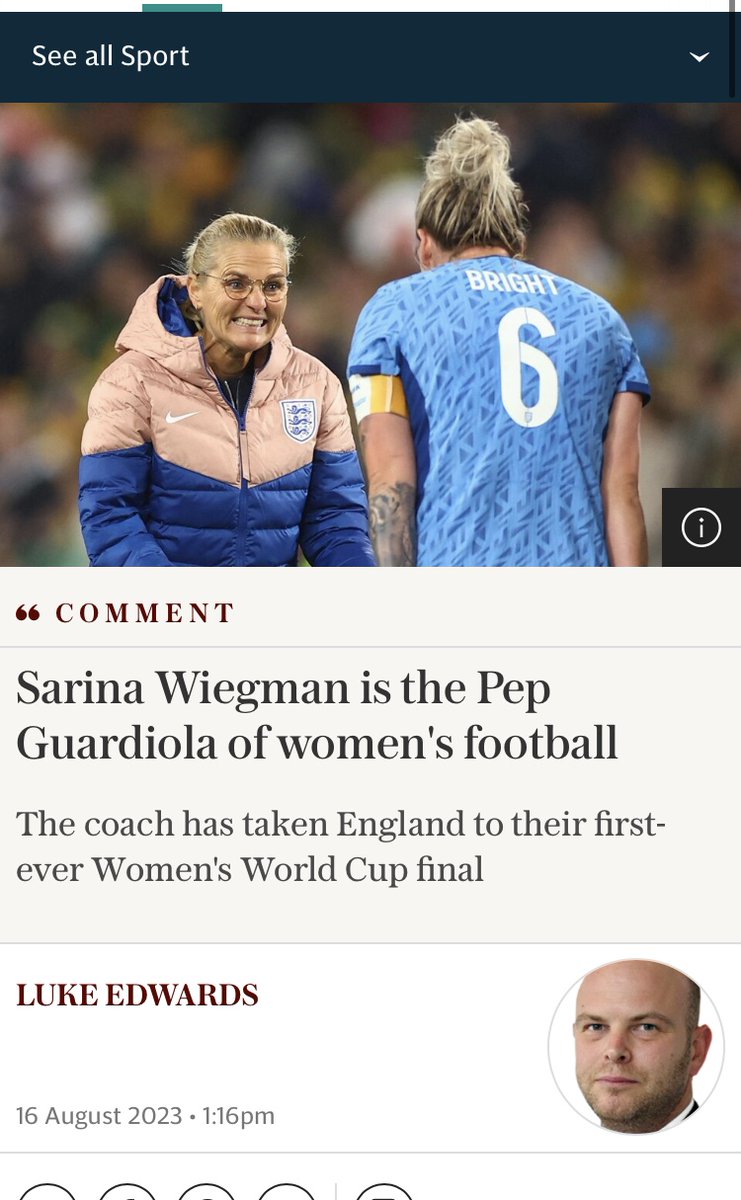Tap the first circular share icon below date
This screenshot has height=1200, width=741.
tap(47, 1192)
